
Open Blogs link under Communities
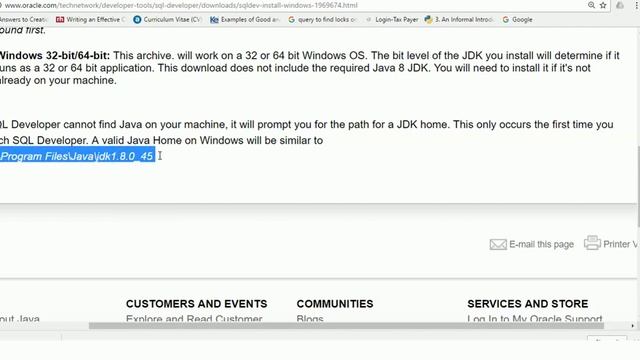coord(310,318)
